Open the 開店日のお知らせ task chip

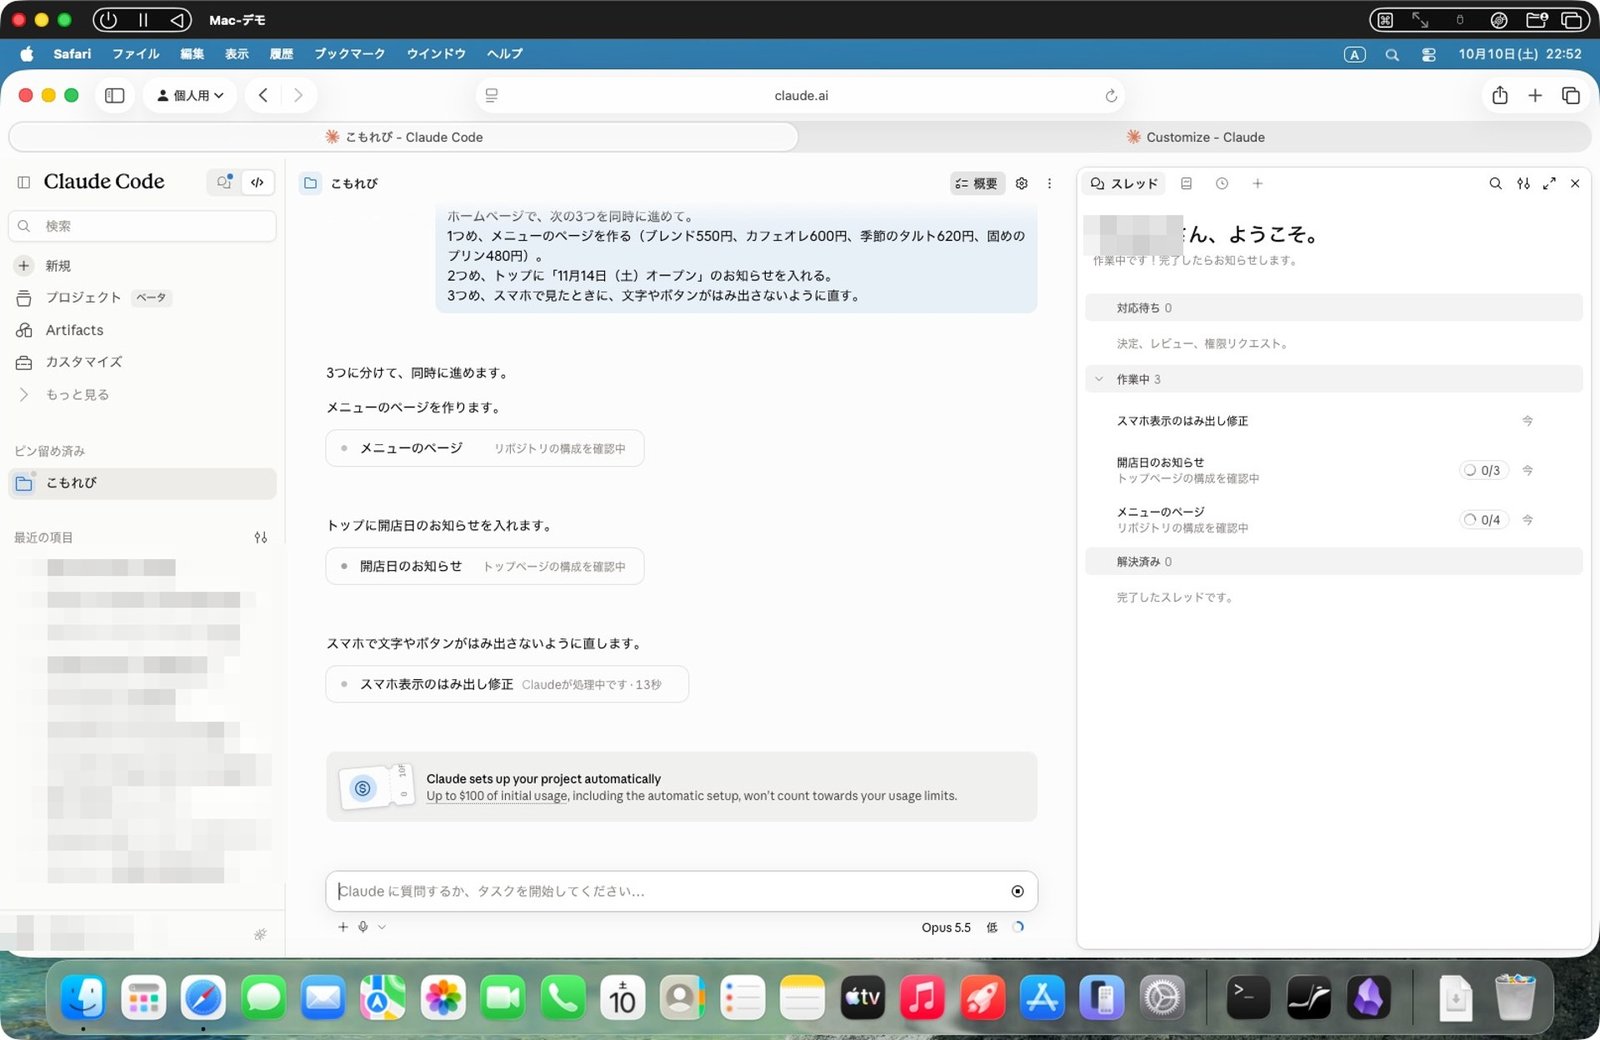click(485, 566)
